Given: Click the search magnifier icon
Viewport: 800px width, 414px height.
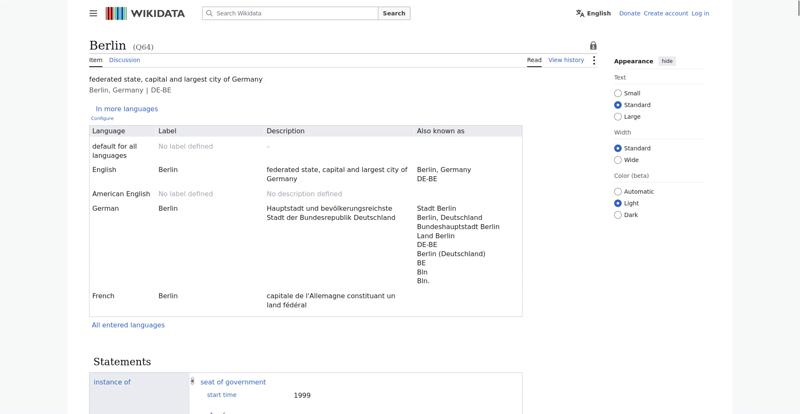Looking at the screenshot, I should tap(209, 13).
